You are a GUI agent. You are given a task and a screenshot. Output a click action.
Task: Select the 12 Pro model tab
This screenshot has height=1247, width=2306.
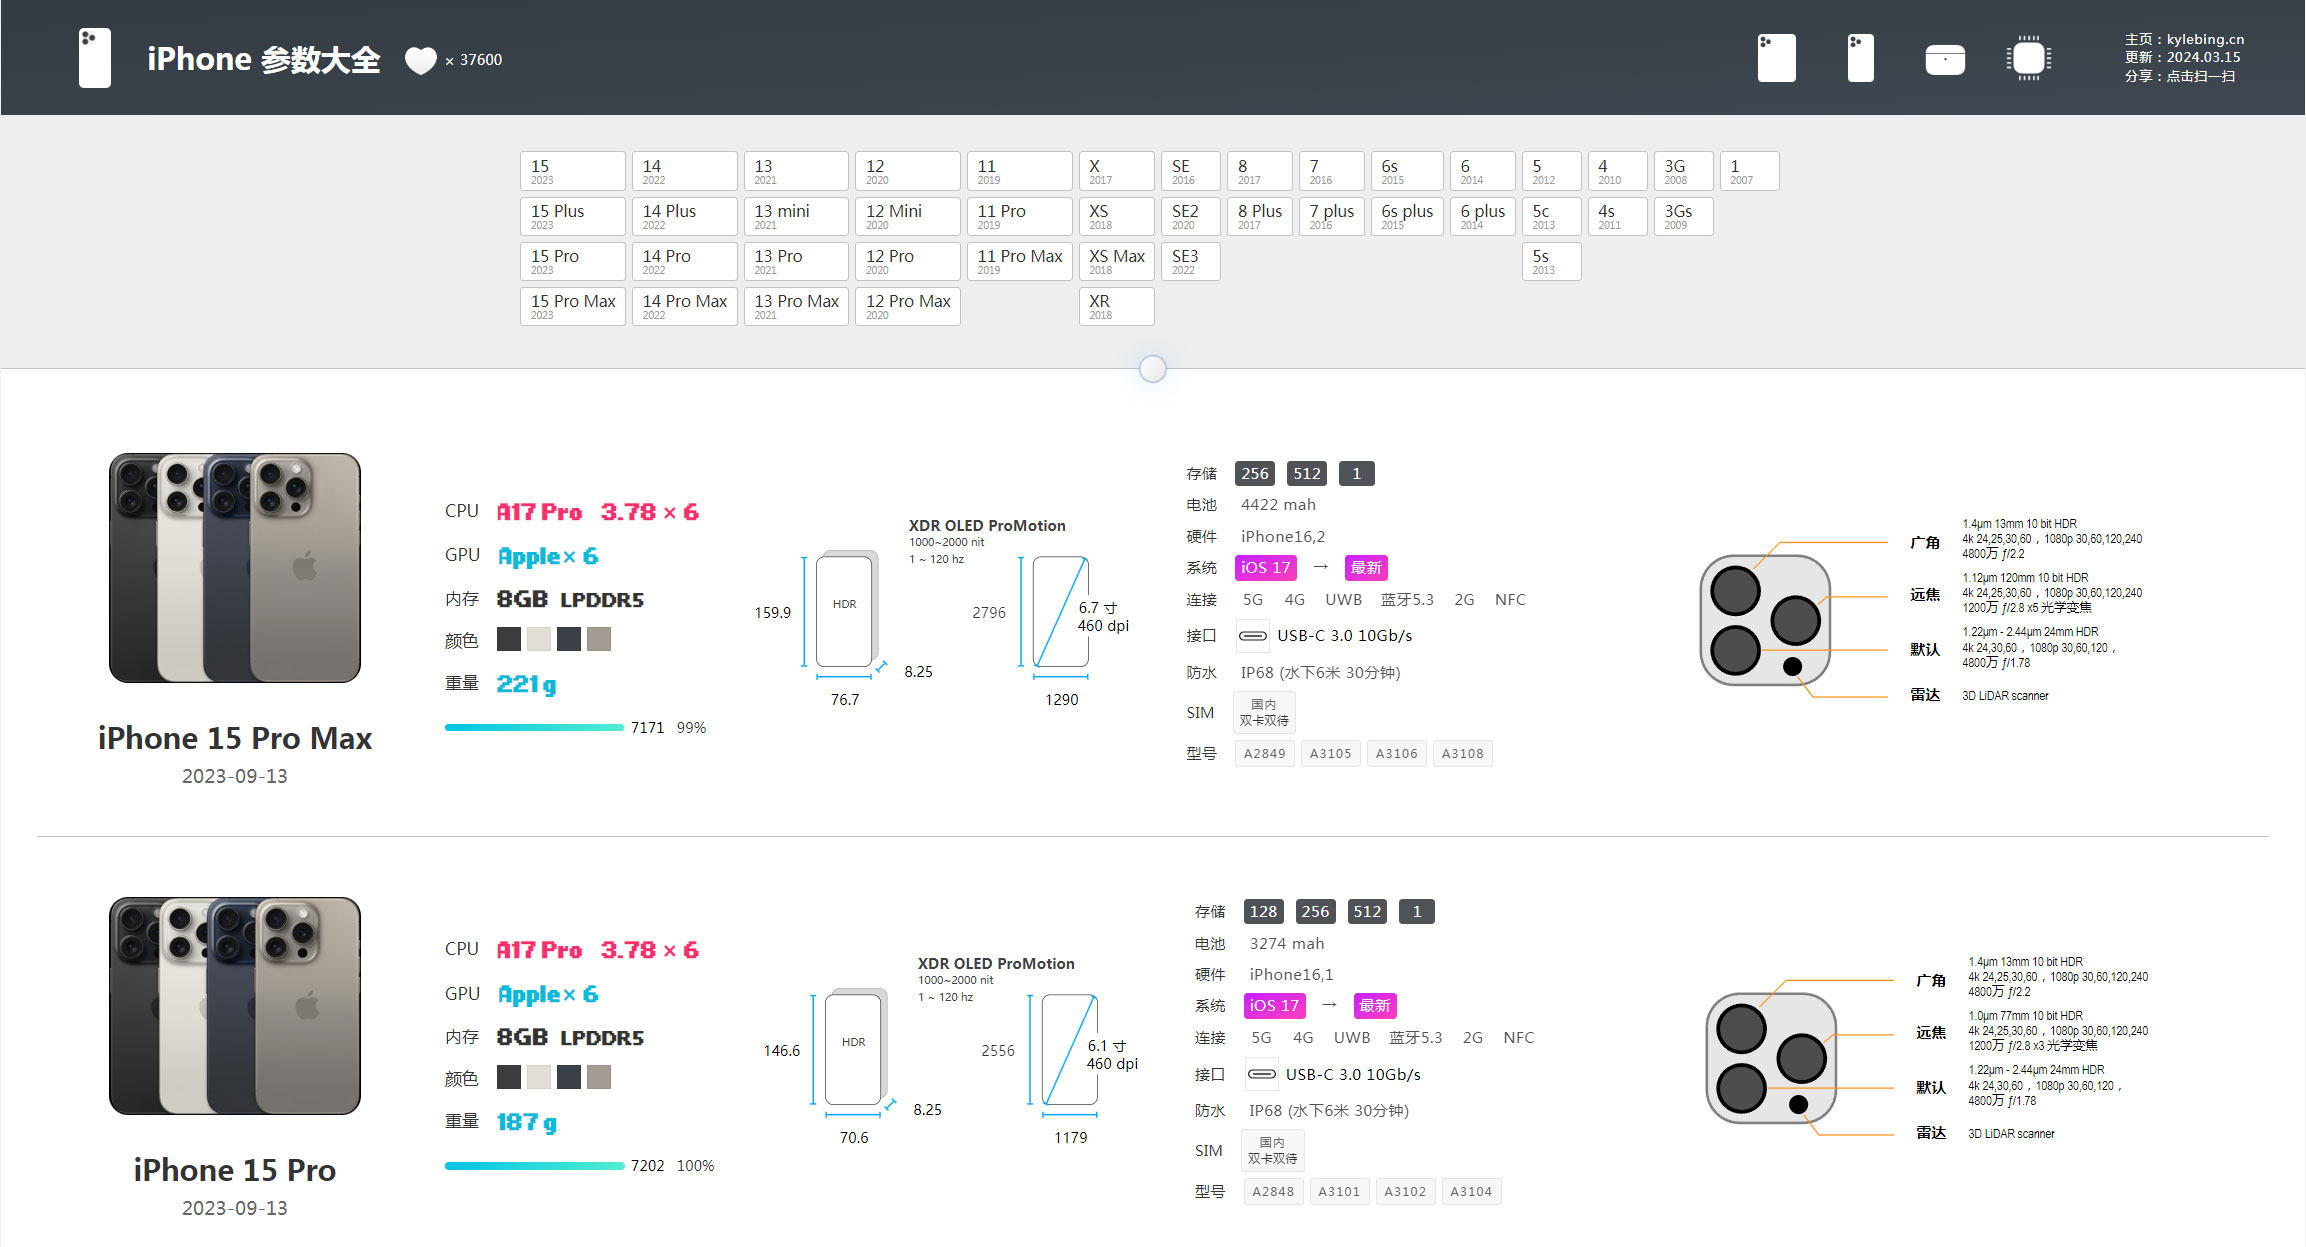[908, 261]
